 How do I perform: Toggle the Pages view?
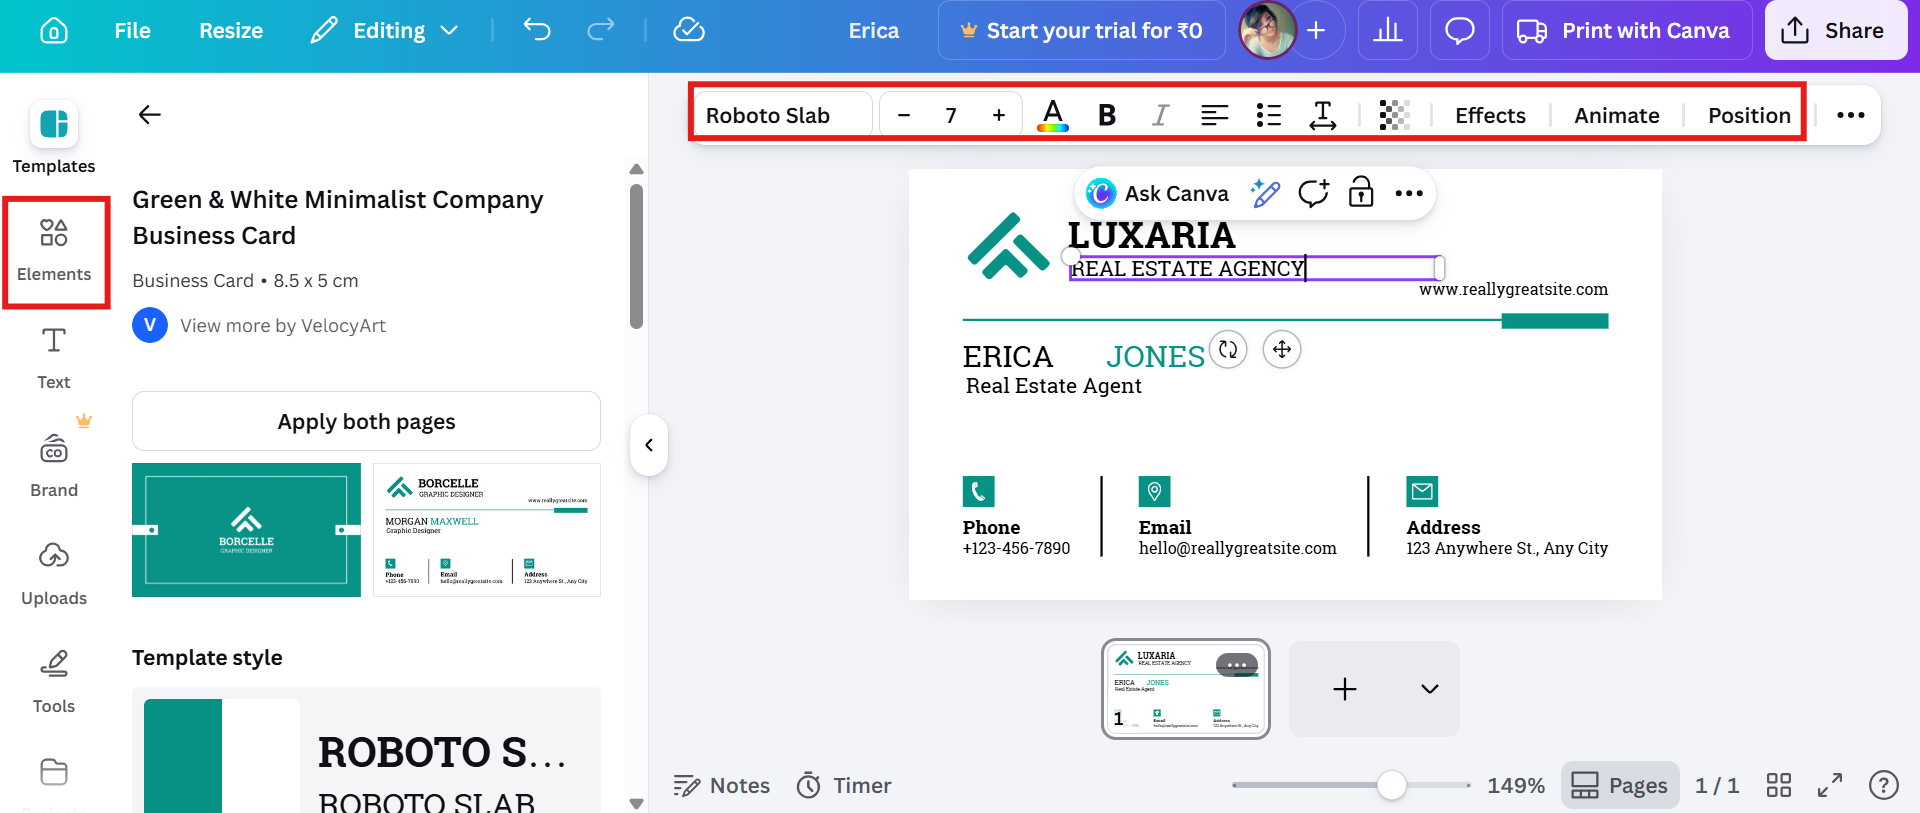1619,785
